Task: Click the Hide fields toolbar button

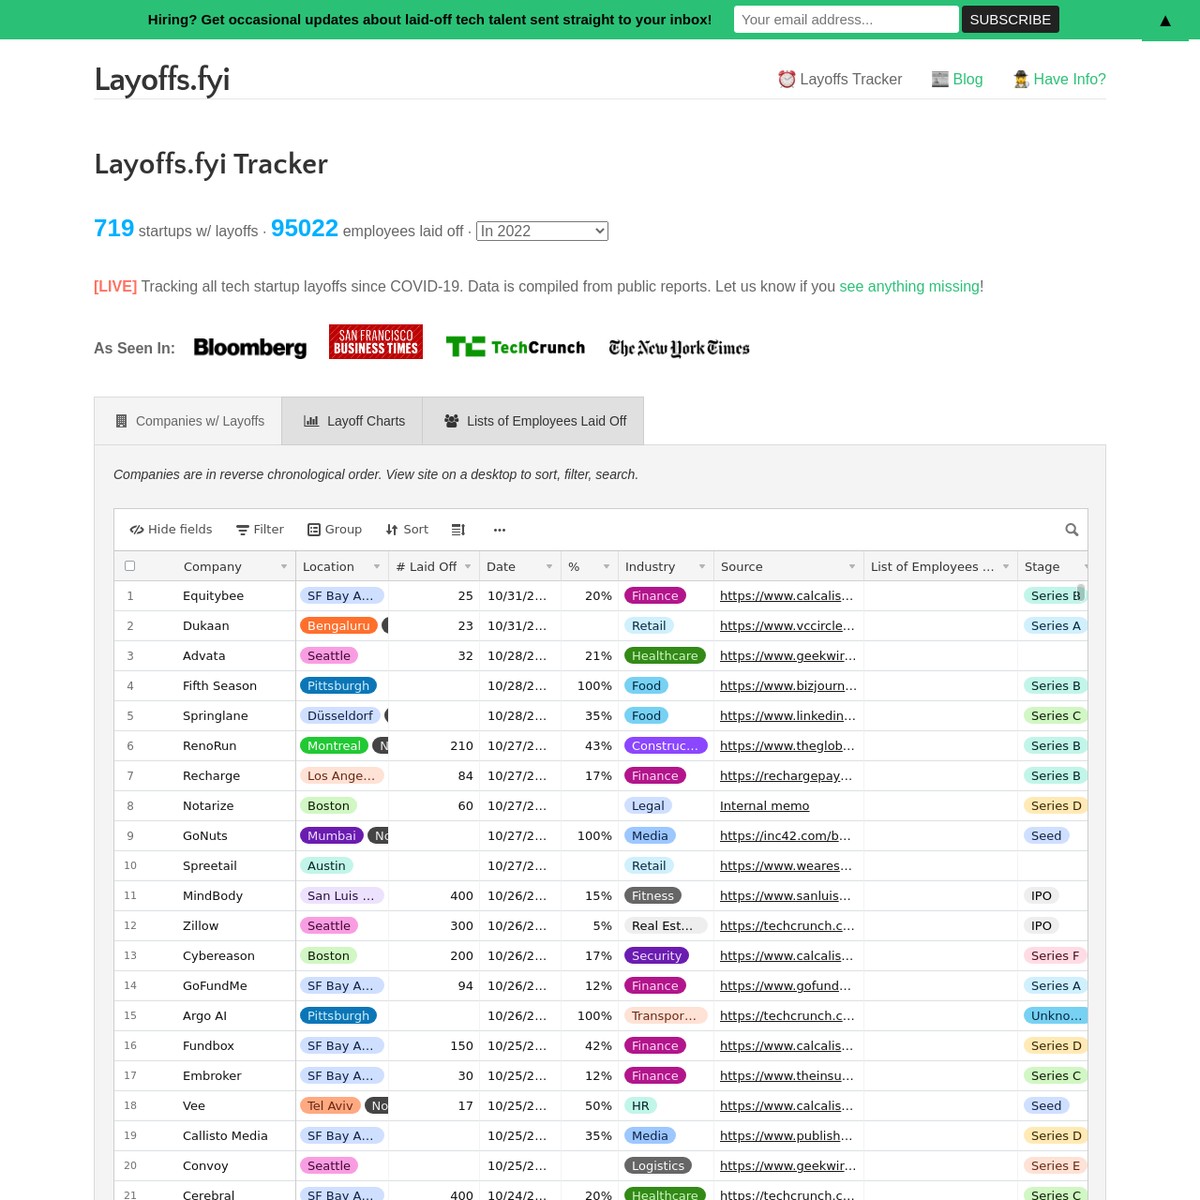Action: pos(171,530)
